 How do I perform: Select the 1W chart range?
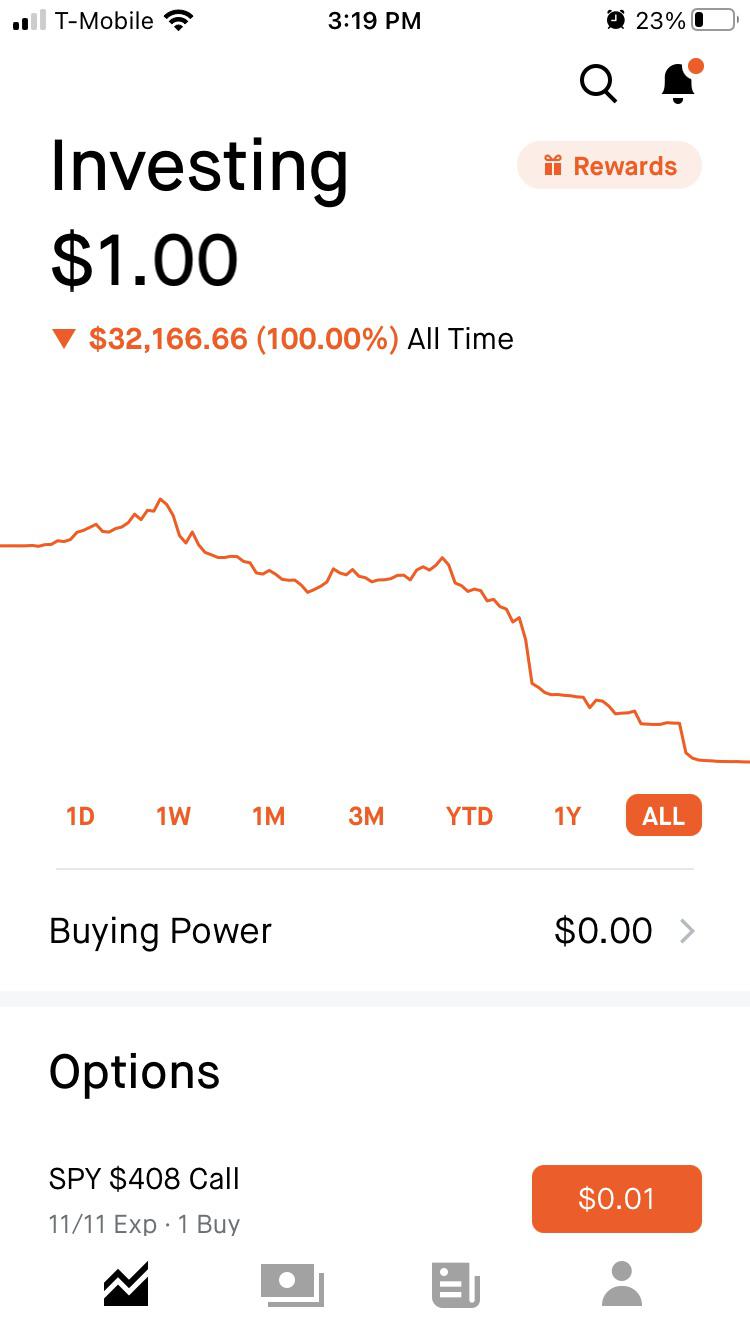173,816
